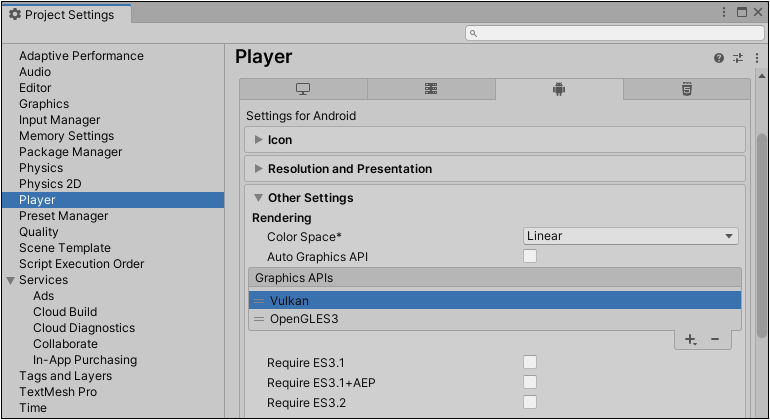The width and height of the screenshot is (770, 420).
Task: Click the settings search field
Action: 615,33
